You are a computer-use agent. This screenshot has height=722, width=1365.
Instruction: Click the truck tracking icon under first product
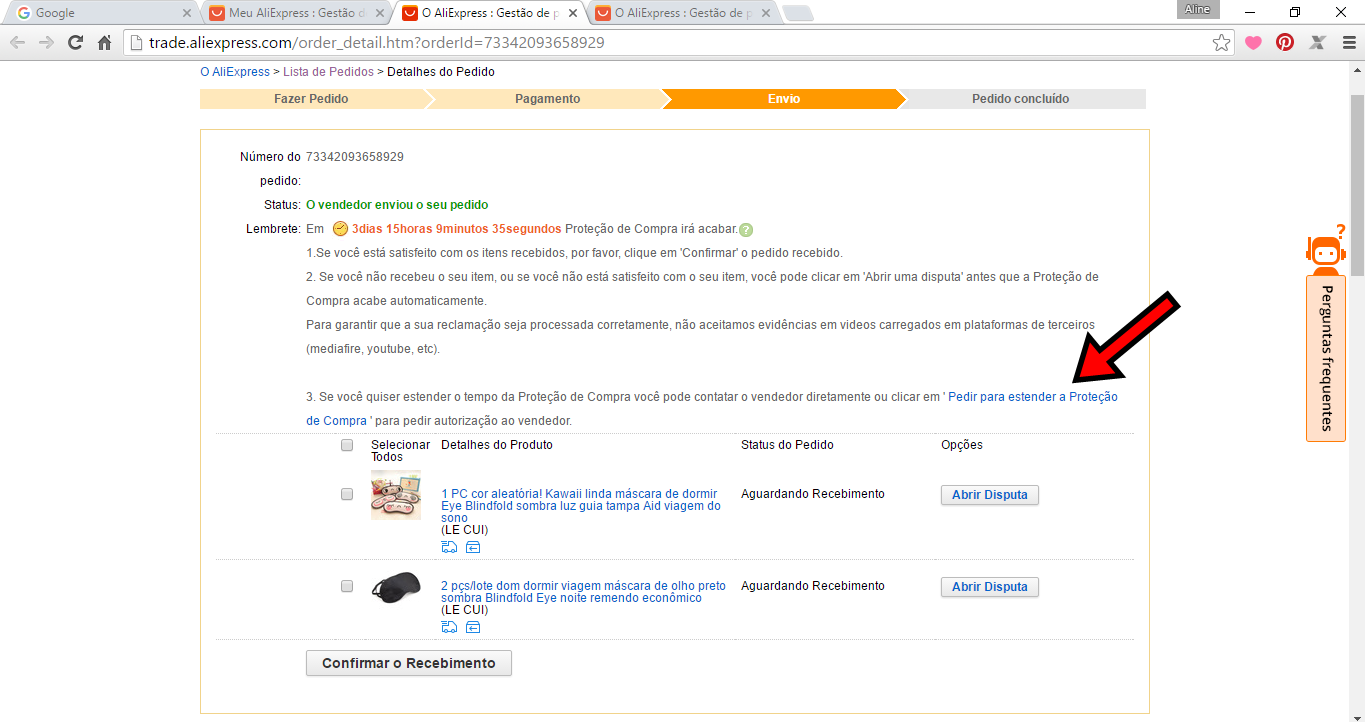tap(449, 546)
